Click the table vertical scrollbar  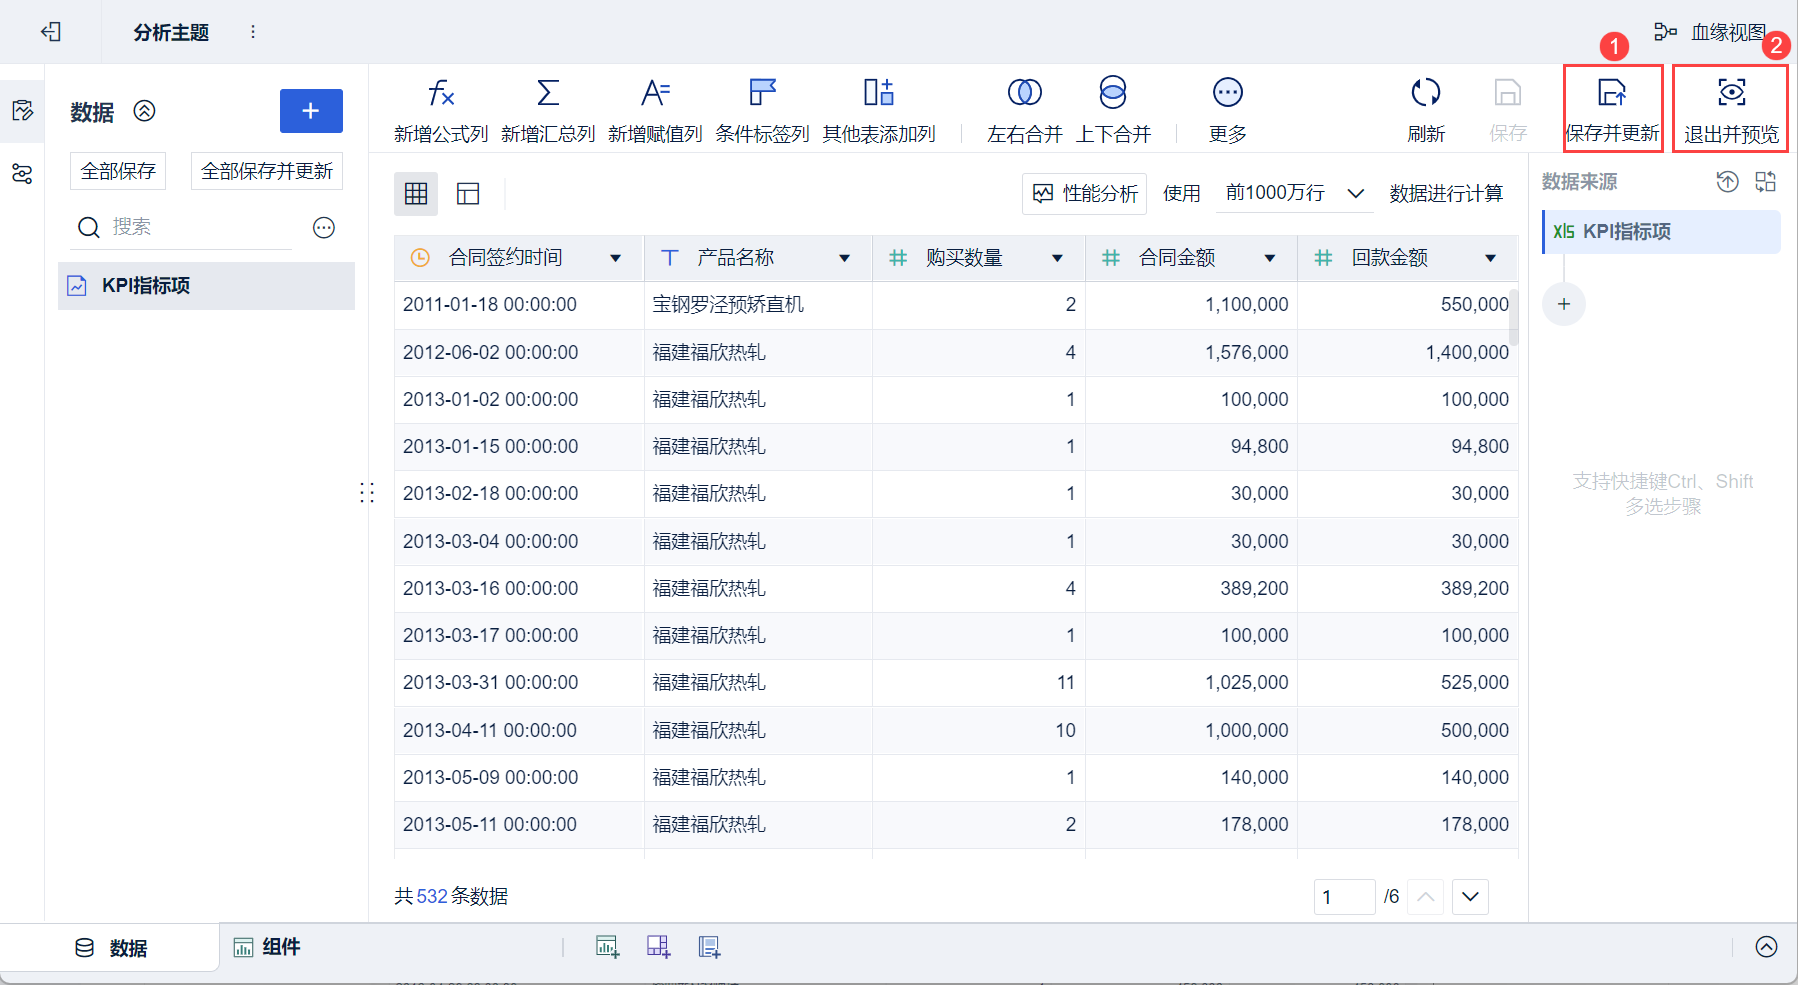1514,318
